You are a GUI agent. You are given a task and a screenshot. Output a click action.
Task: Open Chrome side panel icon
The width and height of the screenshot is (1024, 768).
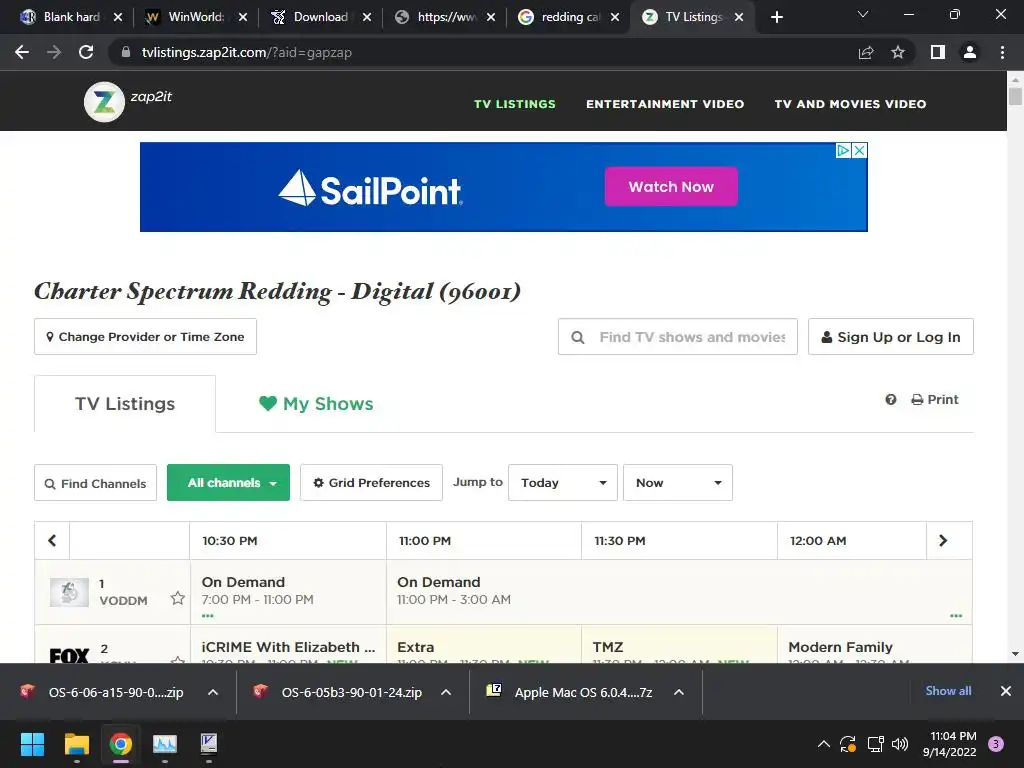[938, 52]
